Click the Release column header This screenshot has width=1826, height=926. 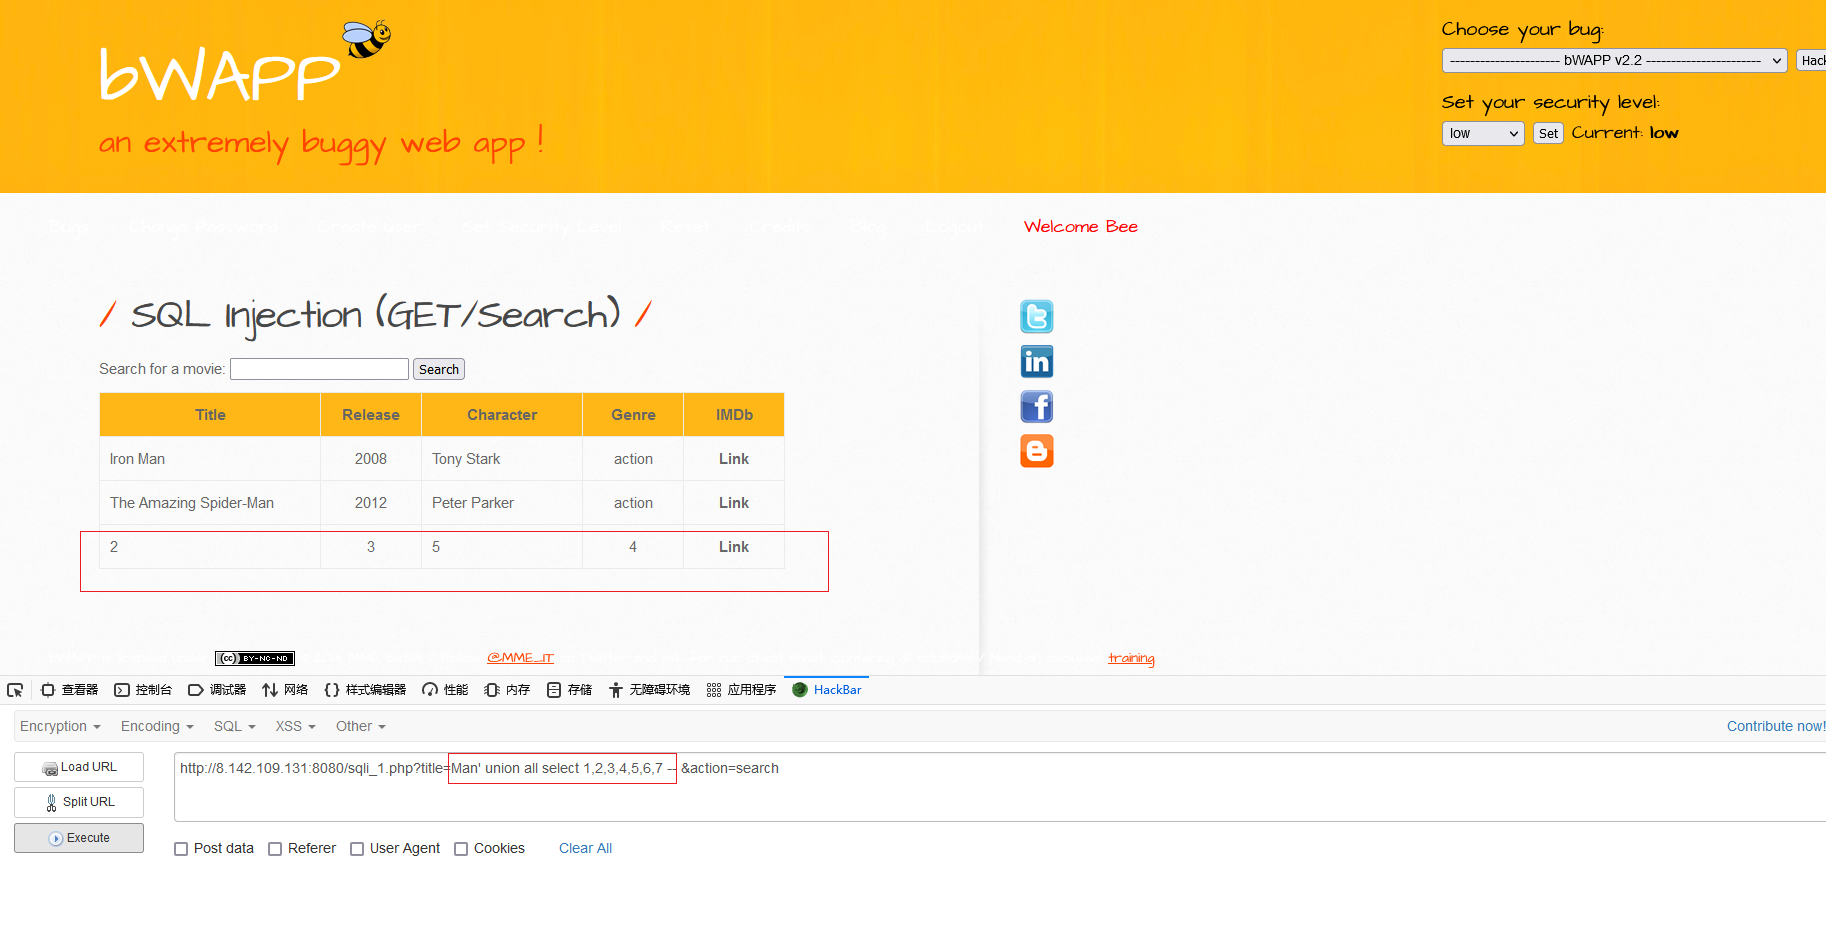click(x=371, y=415)
